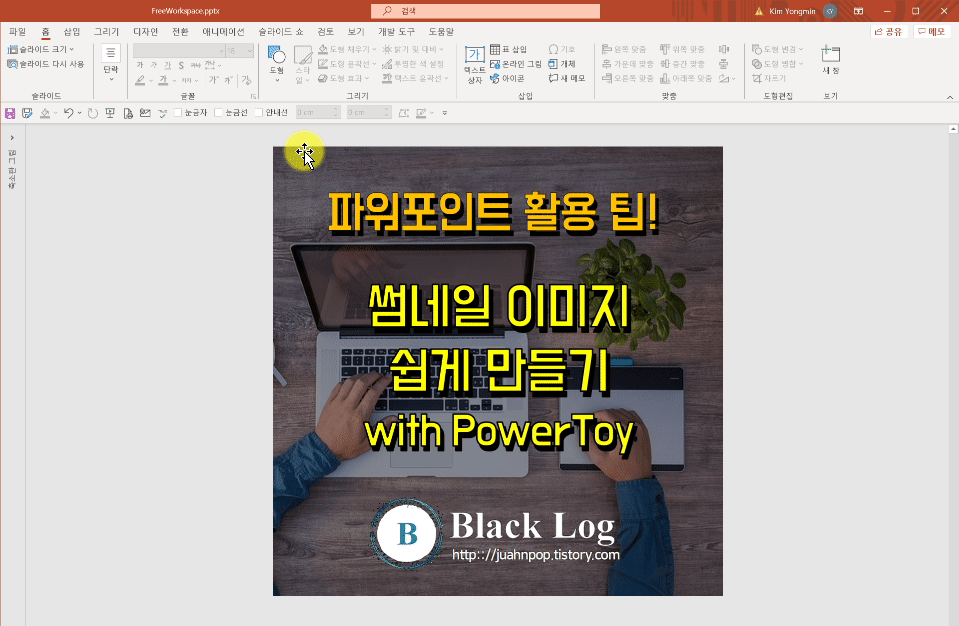Viewport: 959px width, 626px height.
Task: Insert a 텍스트 상자 text box
Action: [x=475, y=64]
